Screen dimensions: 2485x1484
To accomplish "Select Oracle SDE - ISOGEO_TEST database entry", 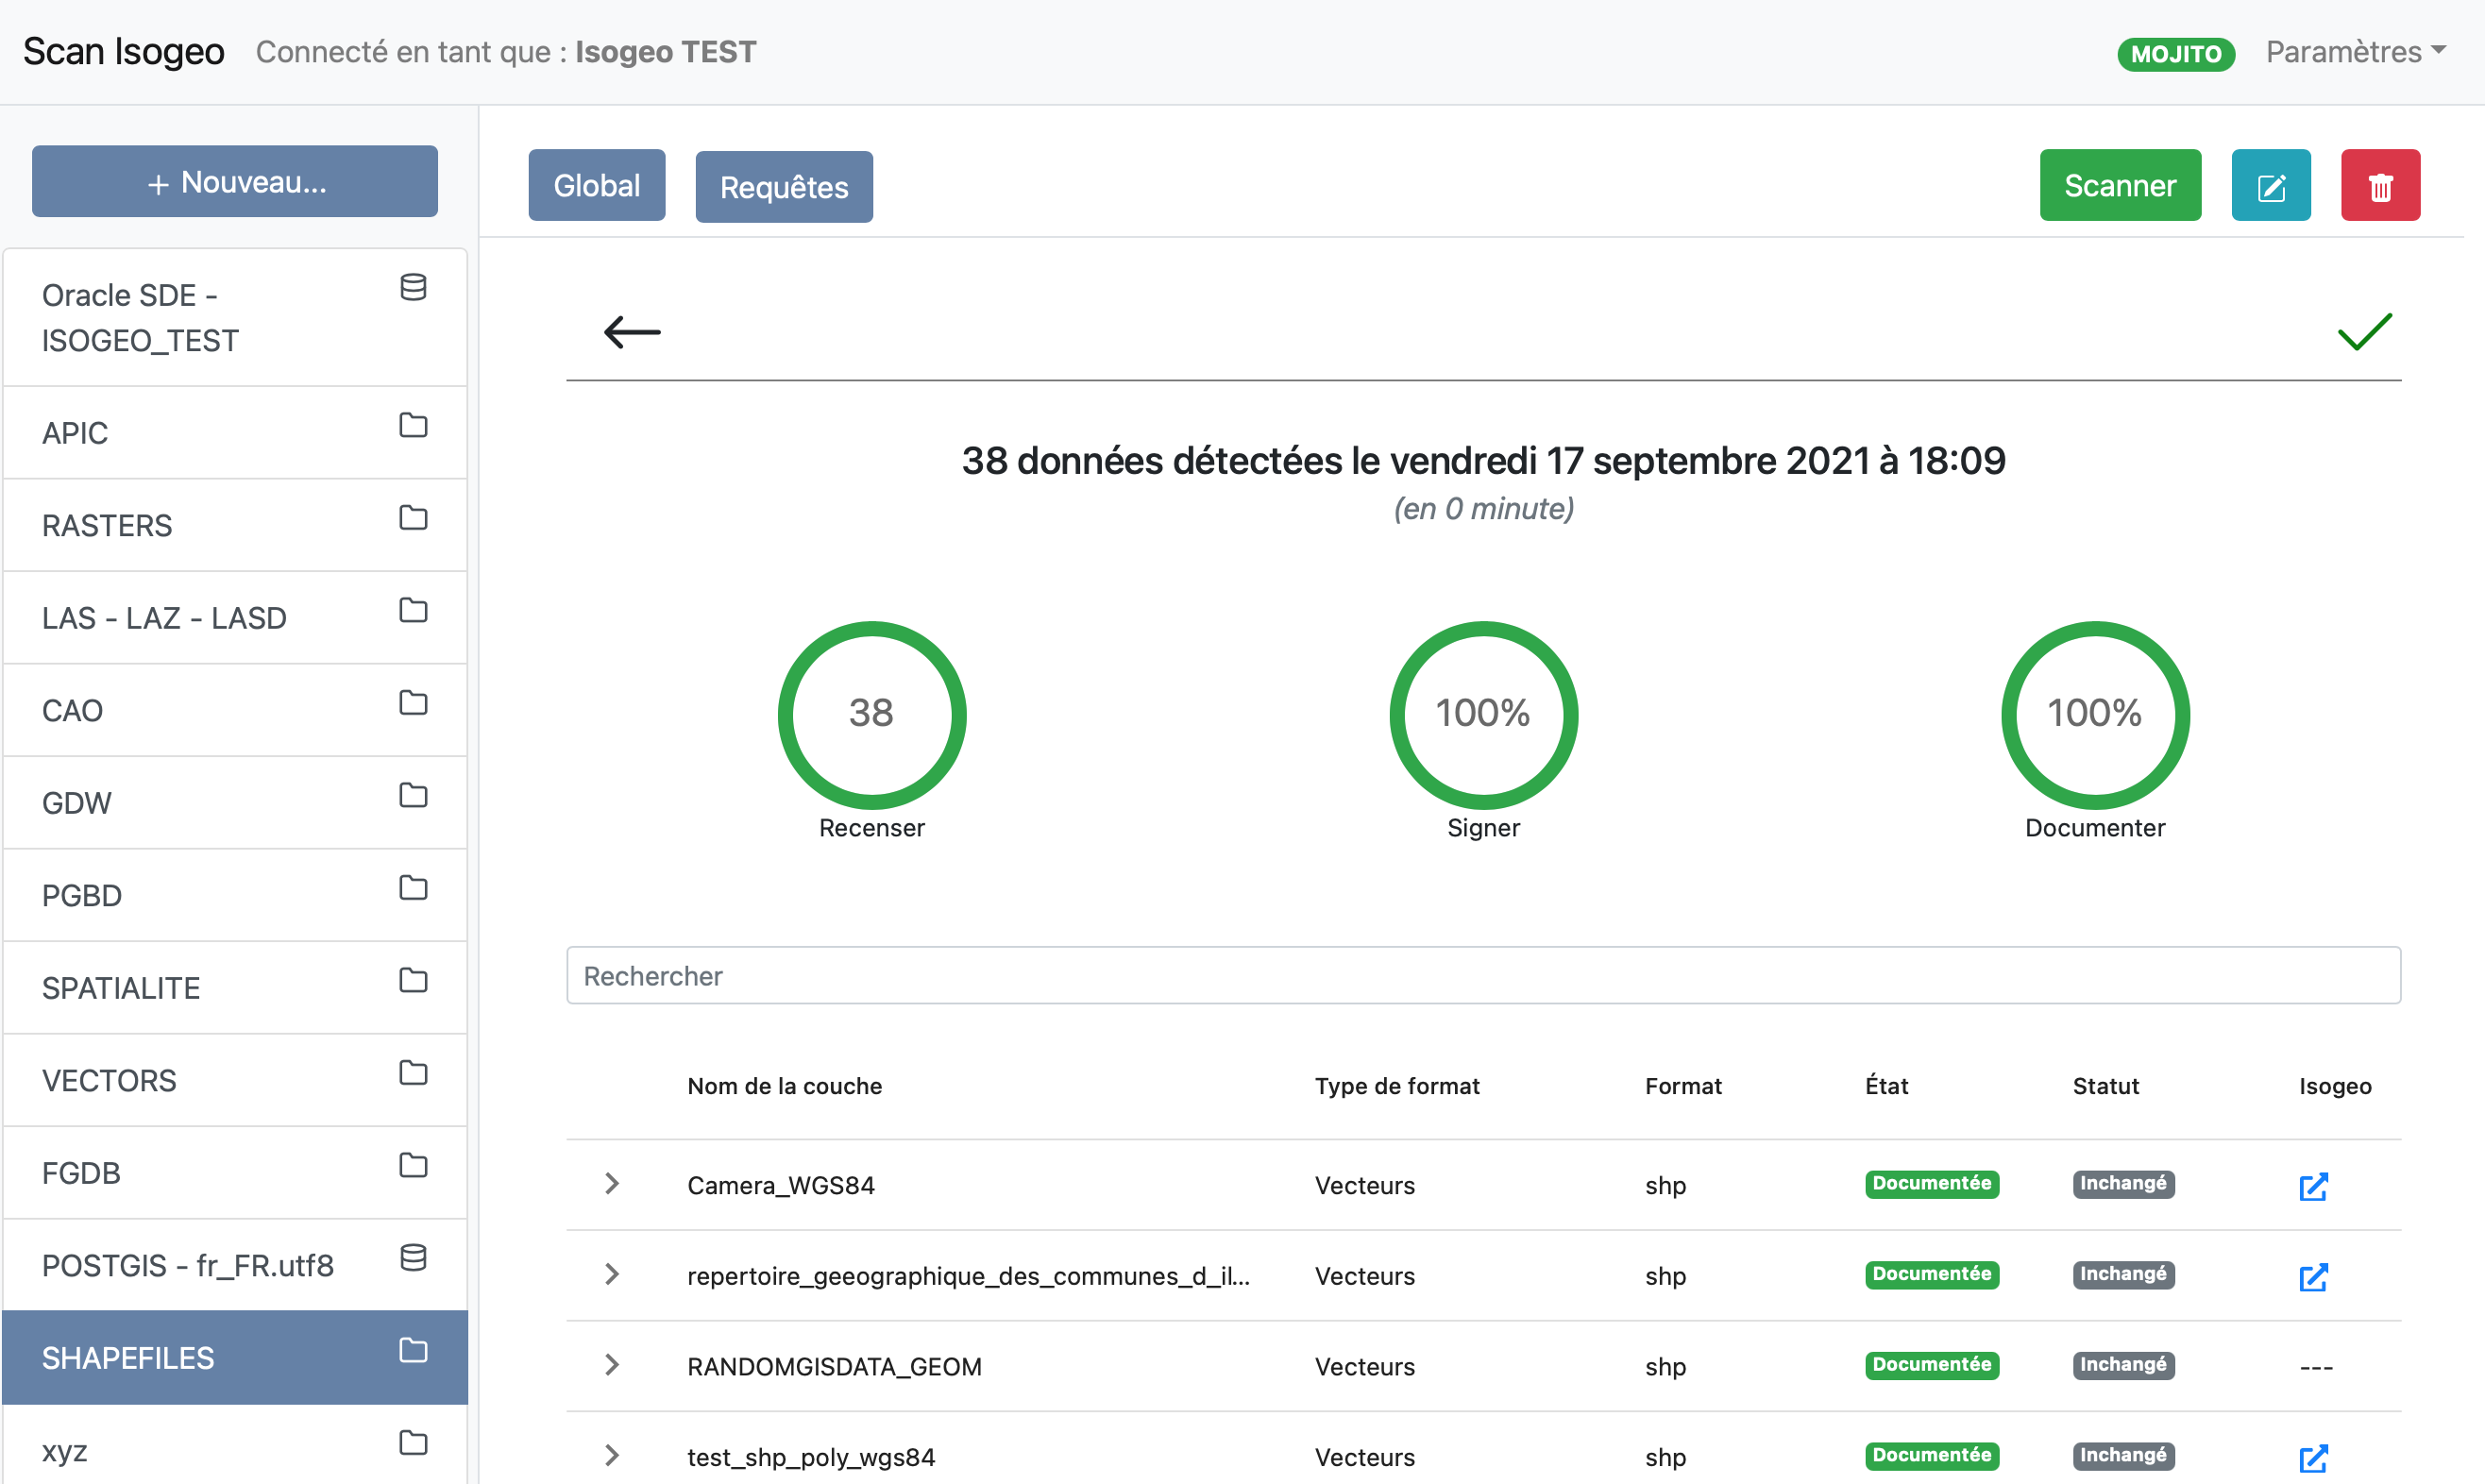I will (235, 318).
